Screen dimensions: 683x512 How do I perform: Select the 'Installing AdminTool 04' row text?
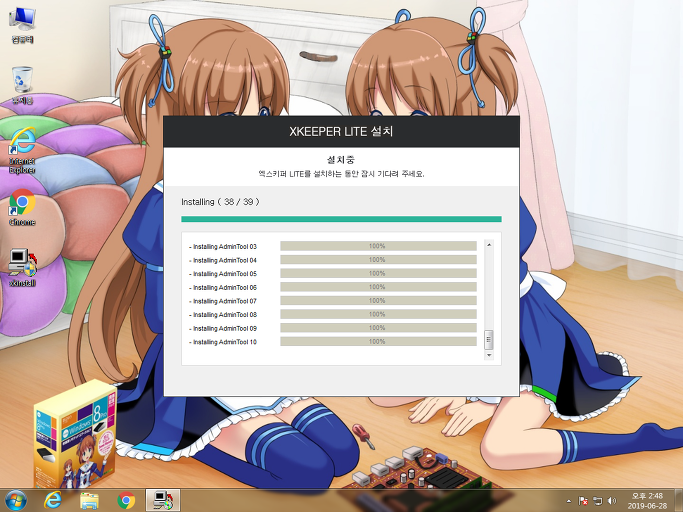(225, 260)
